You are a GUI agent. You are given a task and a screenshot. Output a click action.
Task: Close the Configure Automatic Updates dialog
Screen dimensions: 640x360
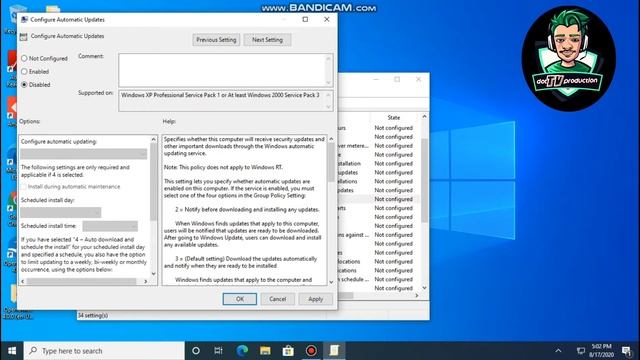tap(327, 19)
